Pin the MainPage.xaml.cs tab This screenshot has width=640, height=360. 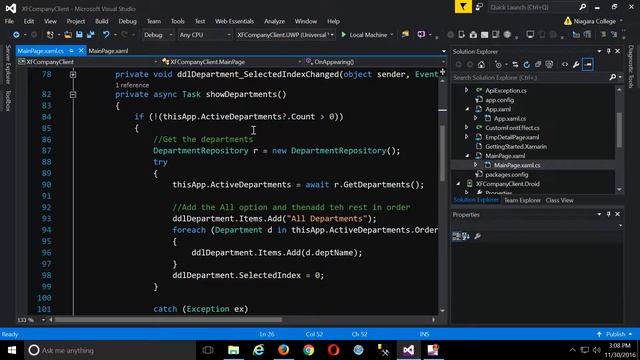point(71,51)
